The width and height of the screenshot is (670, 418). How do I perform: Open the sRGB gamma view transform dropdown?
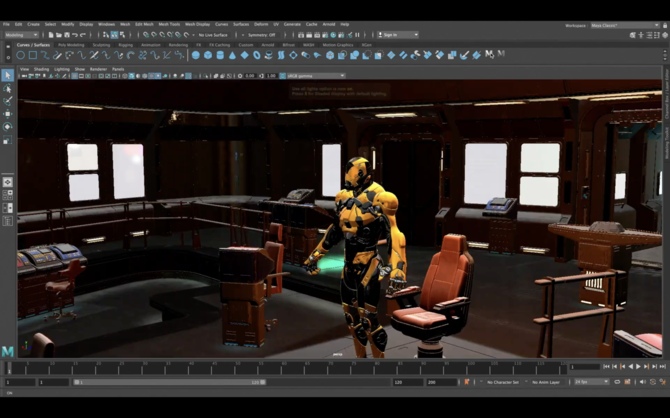316,76
